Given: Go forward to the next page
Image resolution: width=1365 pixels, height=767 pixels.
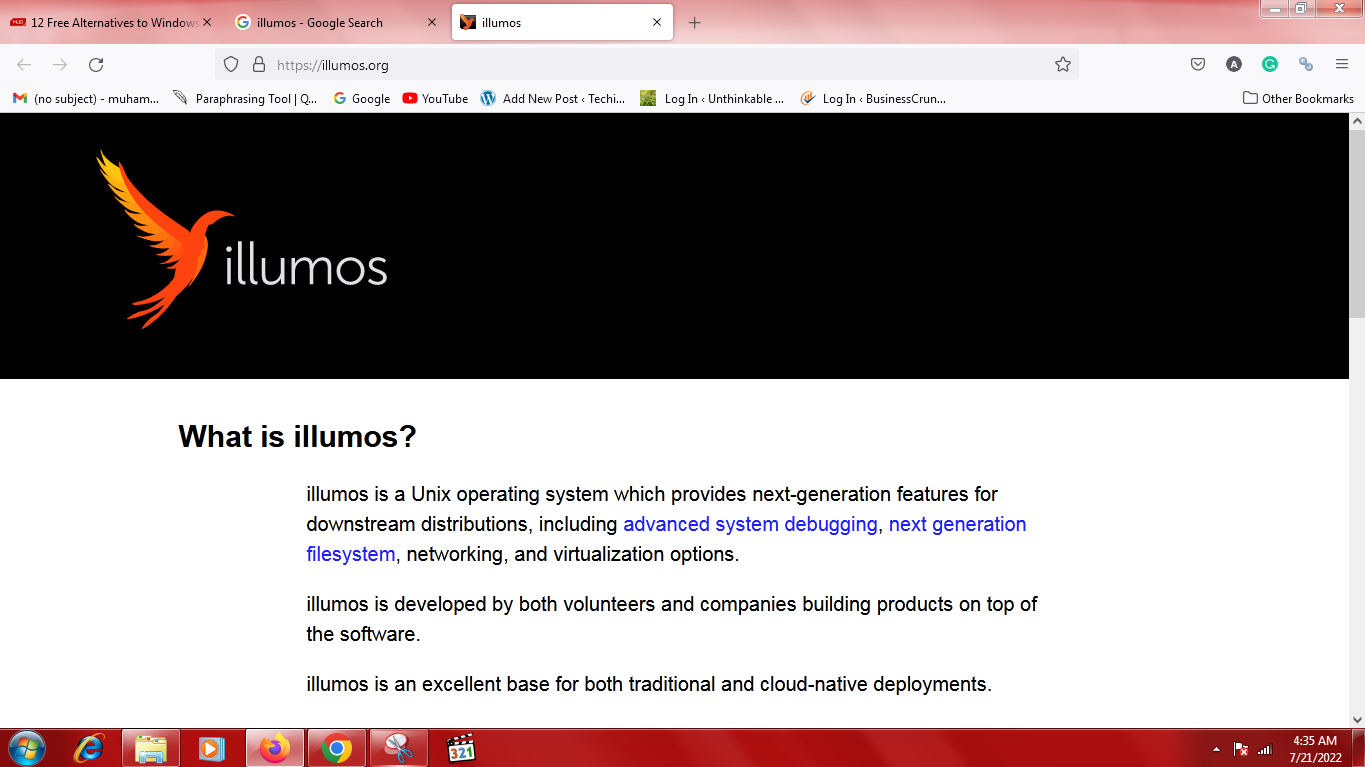Looking at the screenshot, I should coord(60,65).
